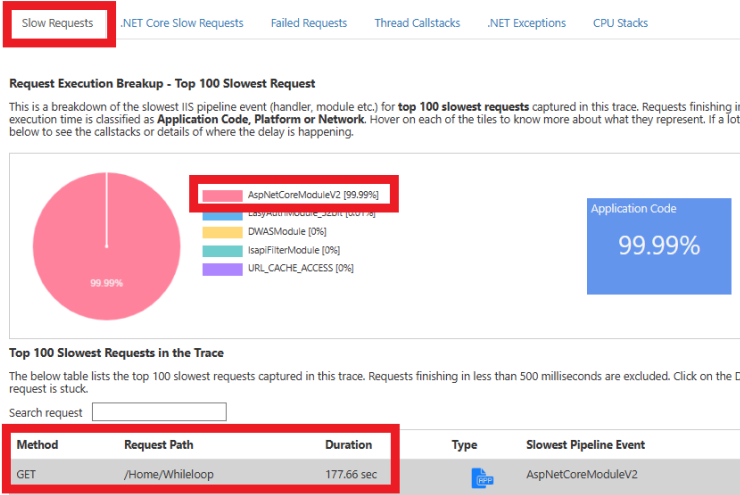
Task: Select the Slow Requests tab
Action: (58, 23)
